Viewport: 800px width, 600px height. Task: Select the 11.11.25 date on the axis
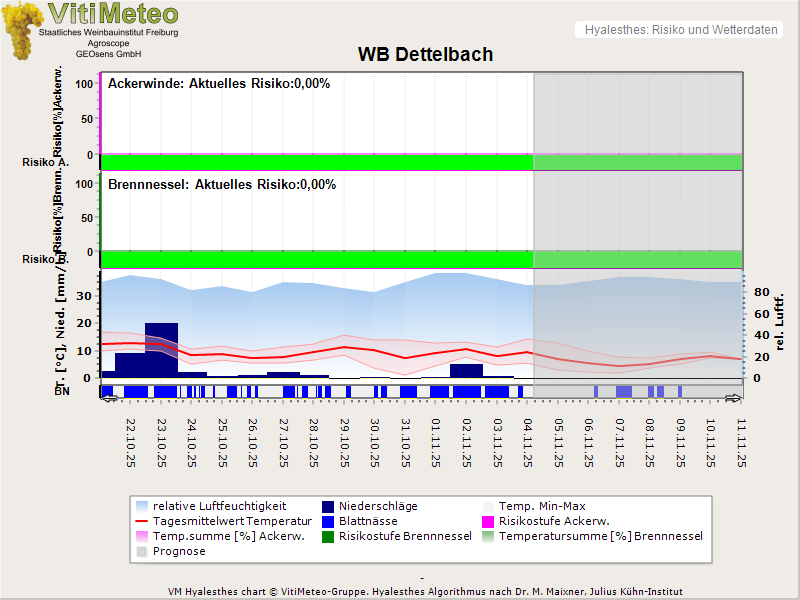[x=740, y=443]
